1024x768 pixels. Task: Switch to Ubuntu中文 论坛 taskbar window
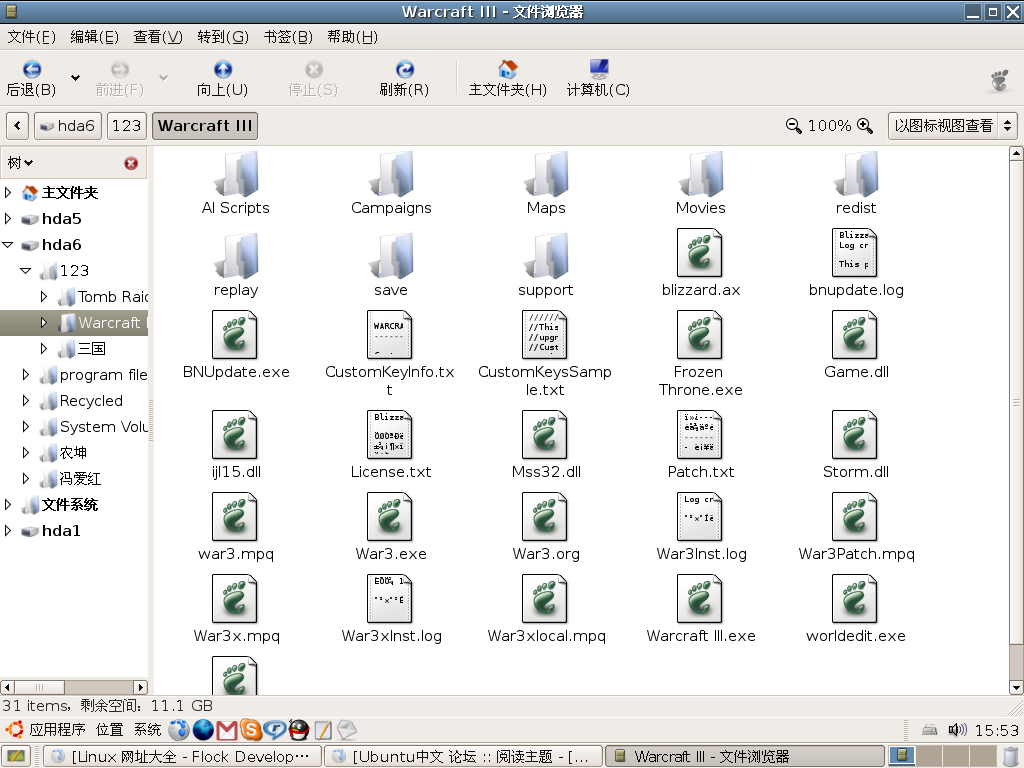pos(462,756)
